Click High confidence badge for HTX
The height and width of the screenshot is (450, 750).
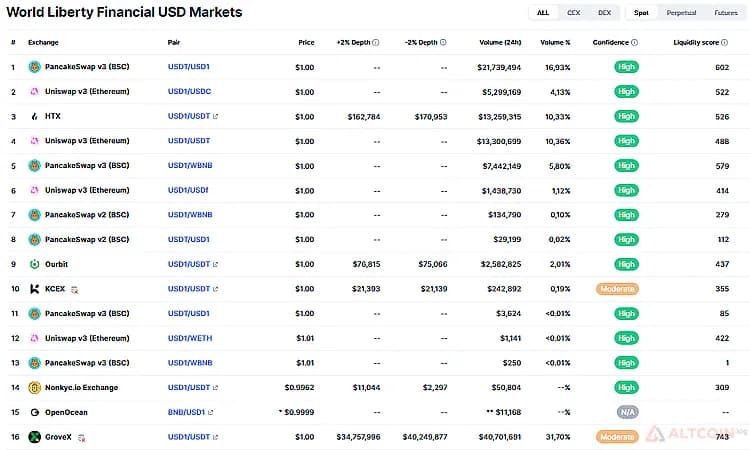(626, 116)
